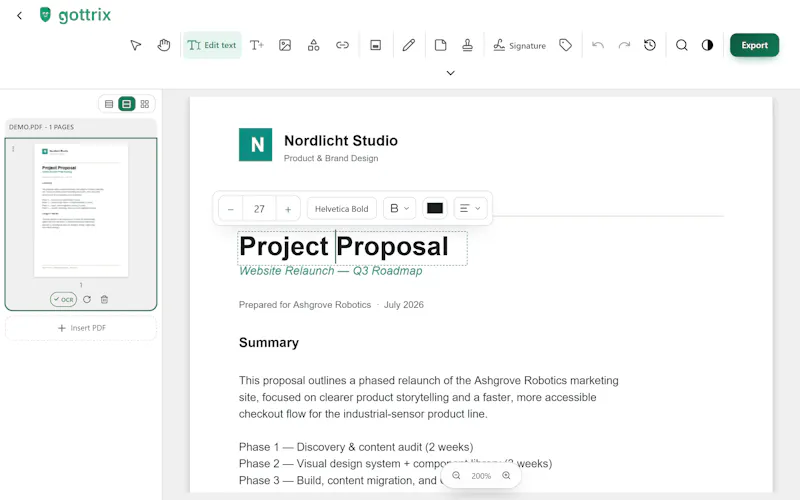Choose the stamp tool
Screen dimensions: 800x500
tap(467, 45)
